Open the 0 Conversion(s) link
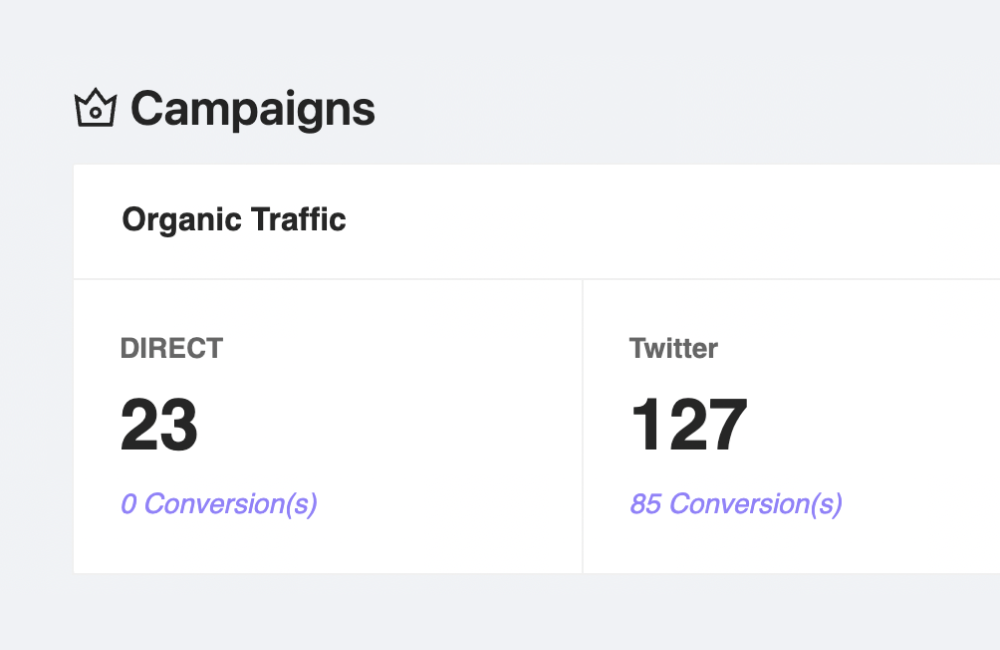The height and width of the screenshot is (650, 1000). click(218, 503)
